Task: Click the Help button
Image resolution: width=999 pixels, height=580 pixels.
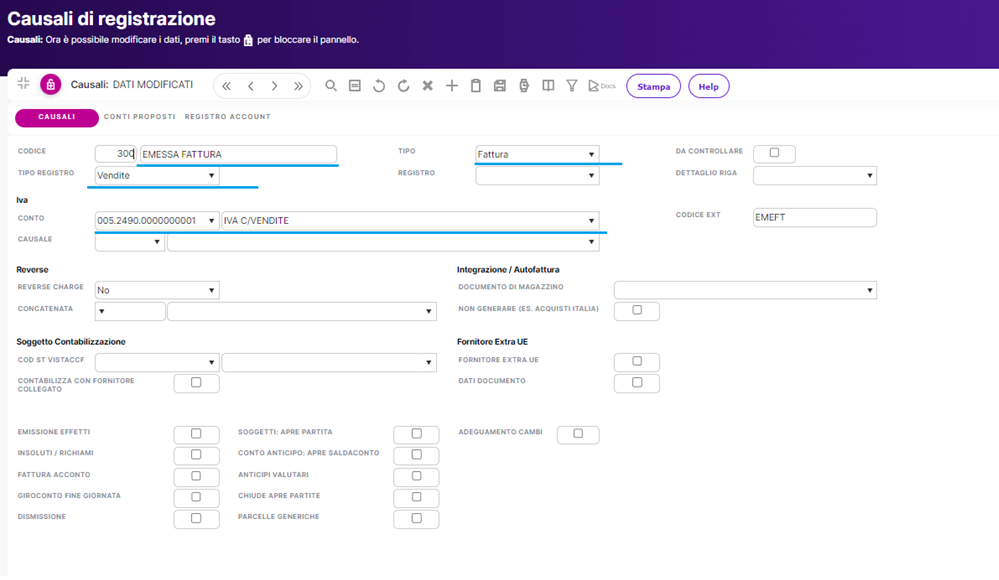Action: click(708, 86)
